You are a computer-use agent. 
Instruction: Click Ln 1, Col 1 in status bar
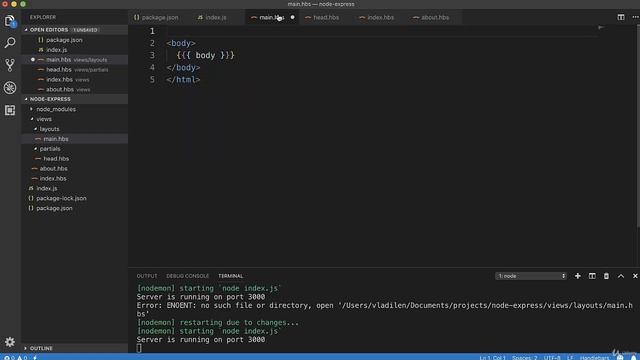(x=492, y=358)
